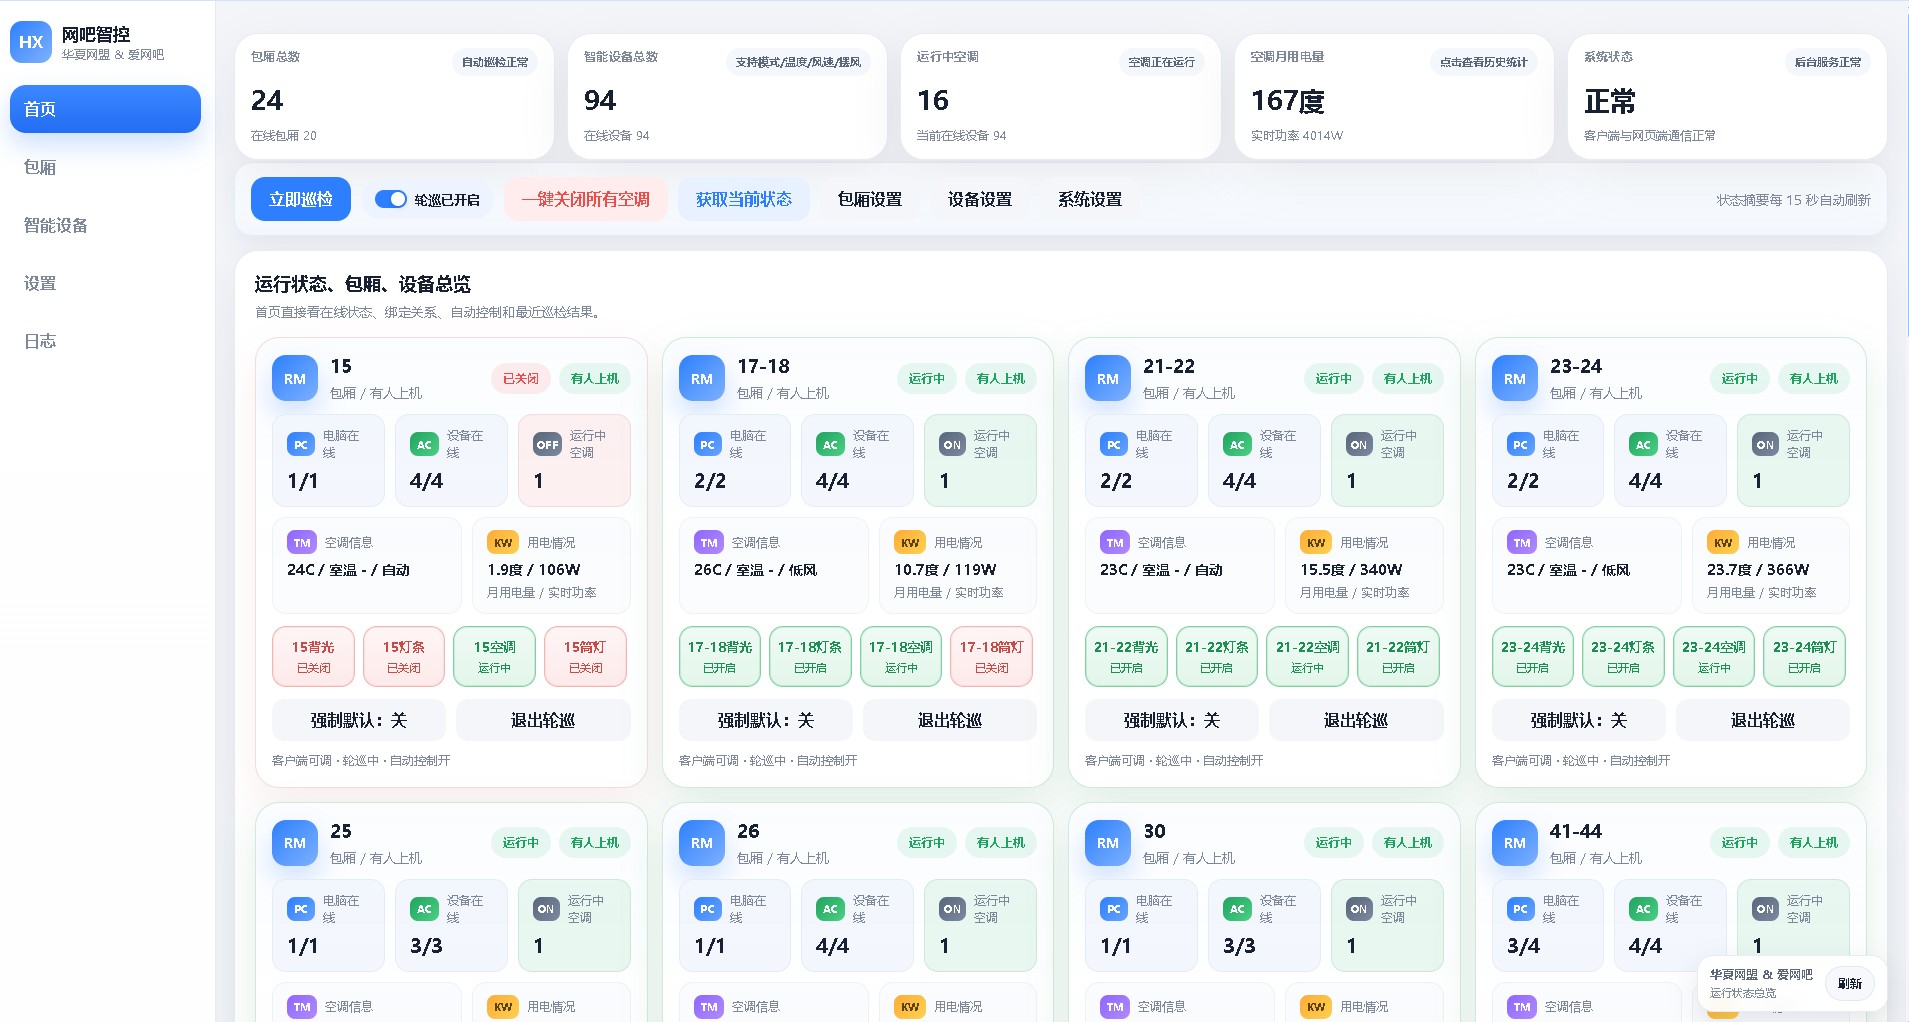Click the TM icon in room 15 card

302,543
